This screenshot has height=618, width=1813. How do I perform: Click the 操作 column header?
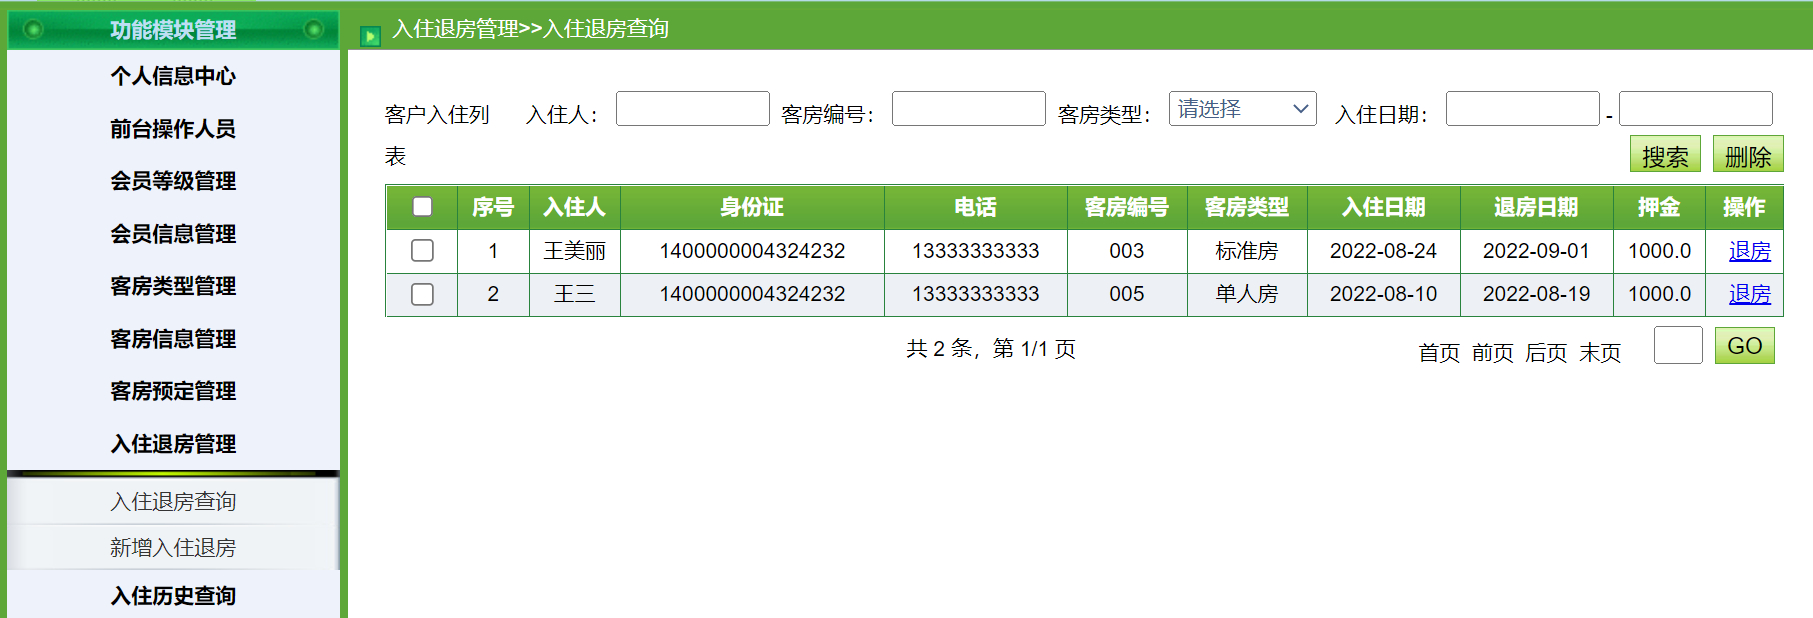(1744, 207)
